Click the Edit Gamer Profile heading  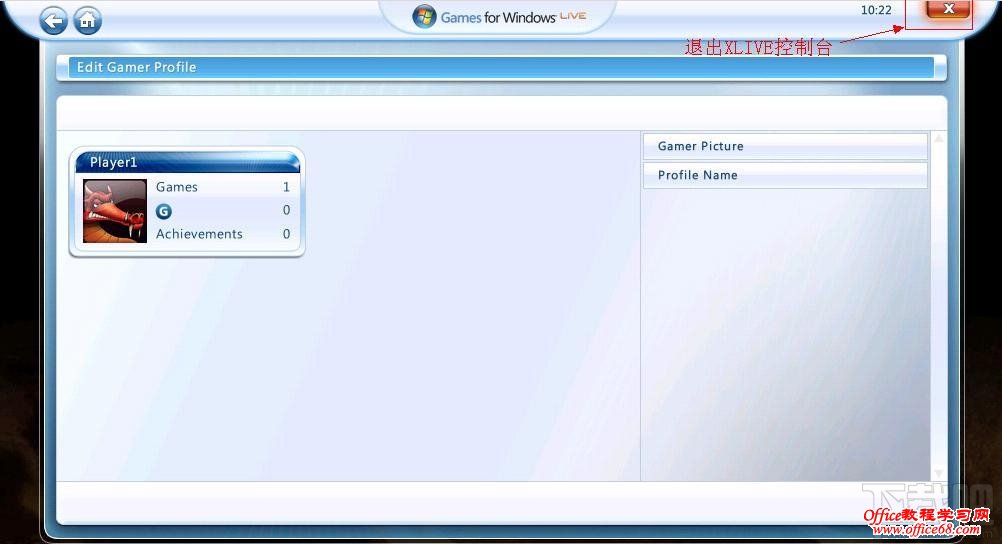tap(136, 67)
